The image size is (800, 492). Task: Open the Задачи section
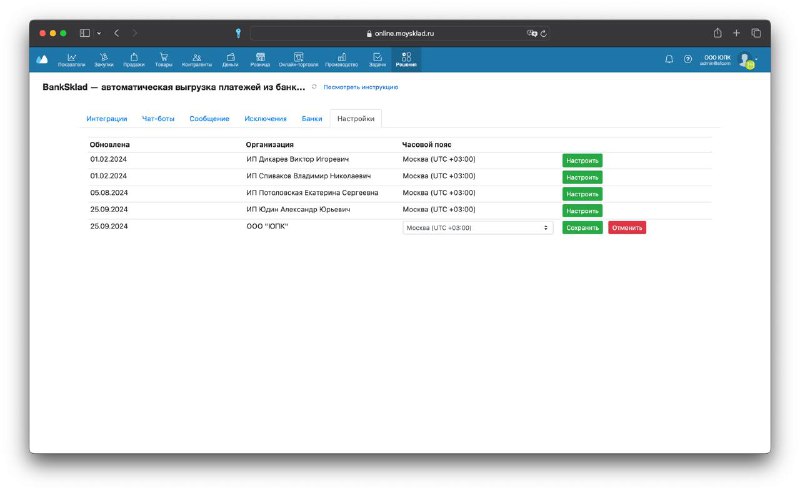pyautogui.click(x=378, y=60)
